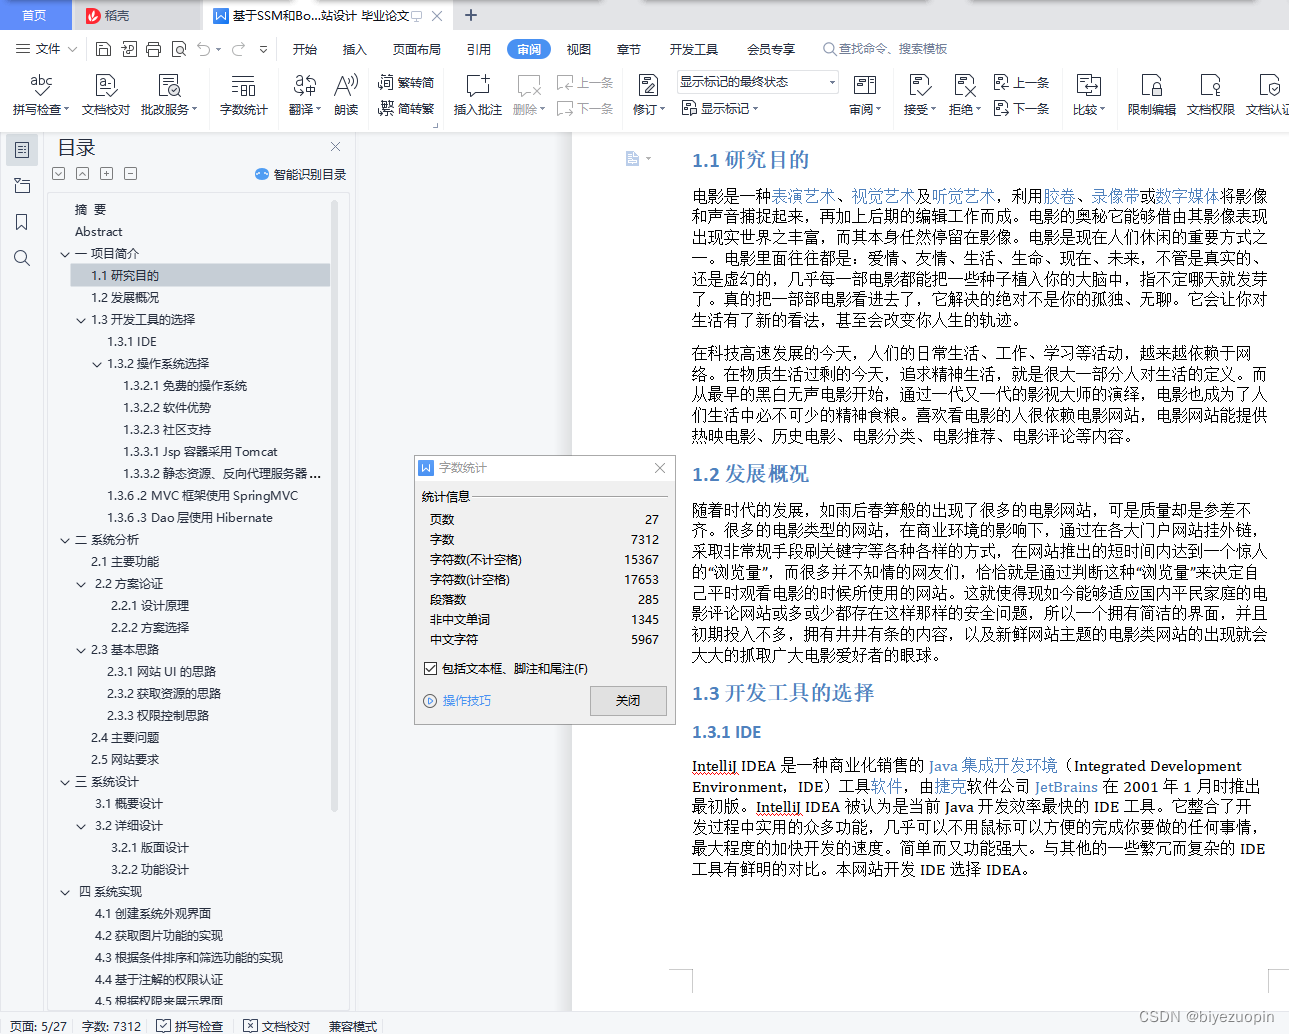Close the word count dialog with 关闭
Image resolution: width=1289 pixels, height=1034 pixels.
(628, 701)
